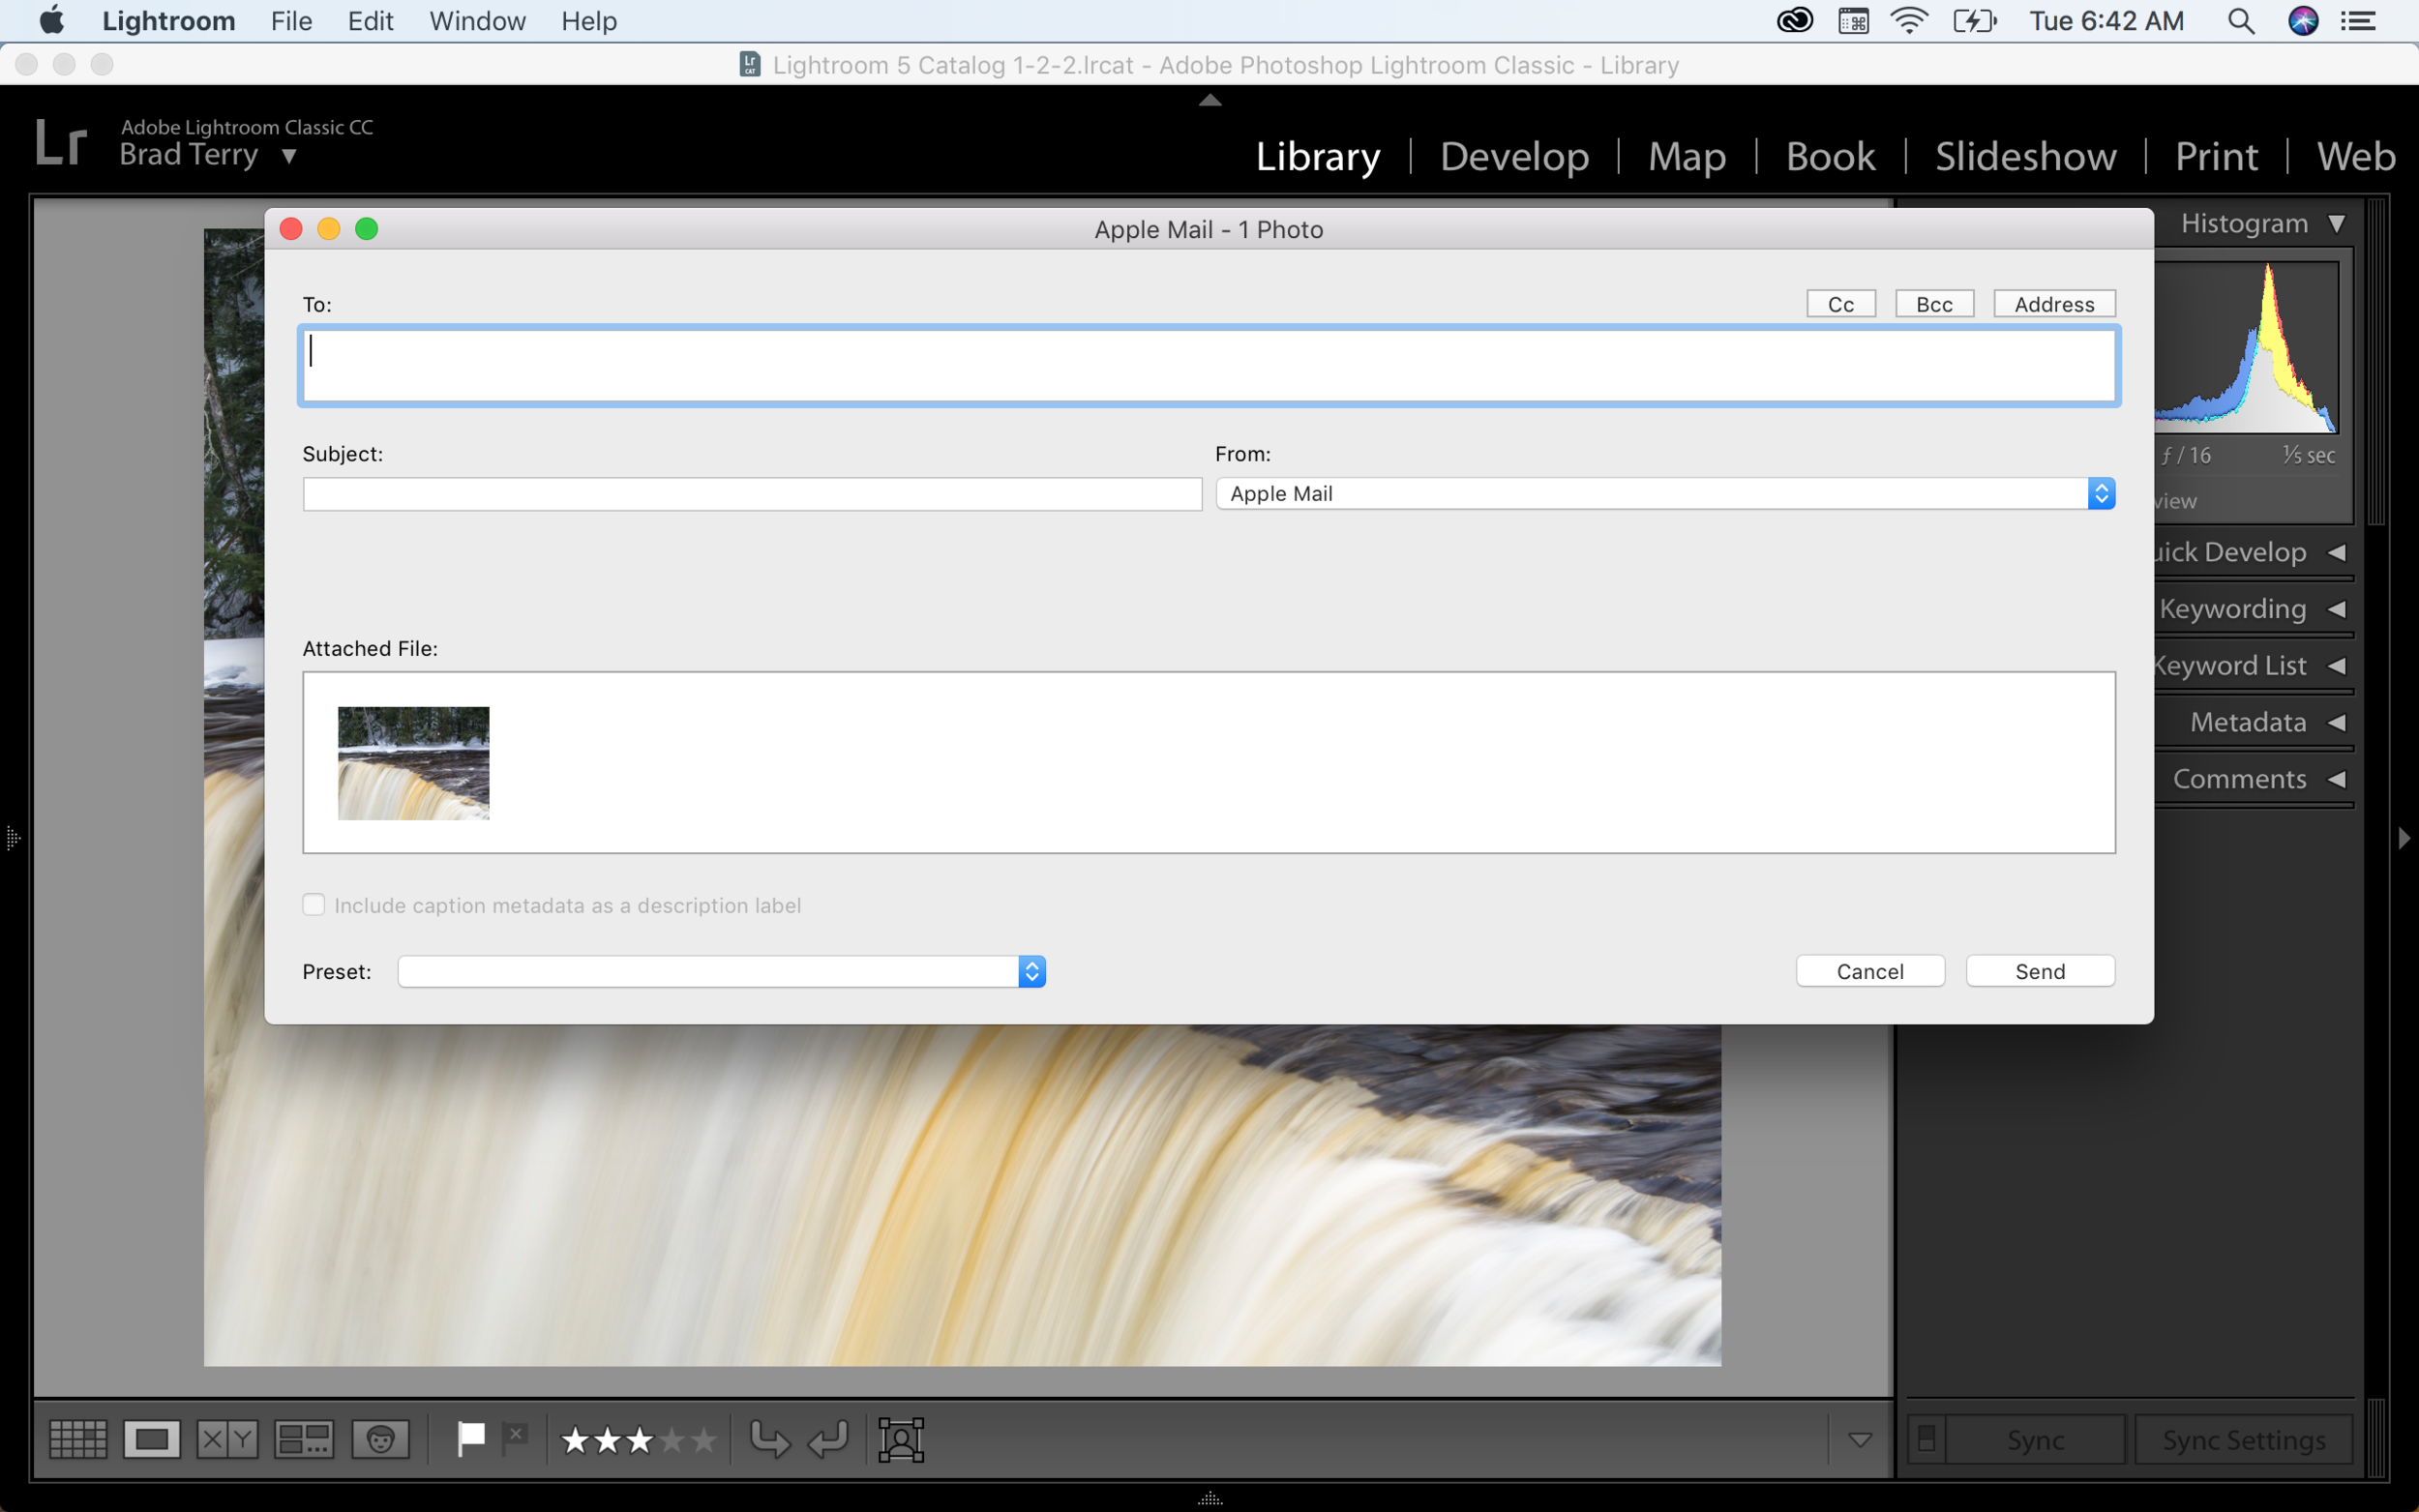Open Notification Center list icon
This screenshot has height=1512, width=2419.
click(x=2359, y=21)
